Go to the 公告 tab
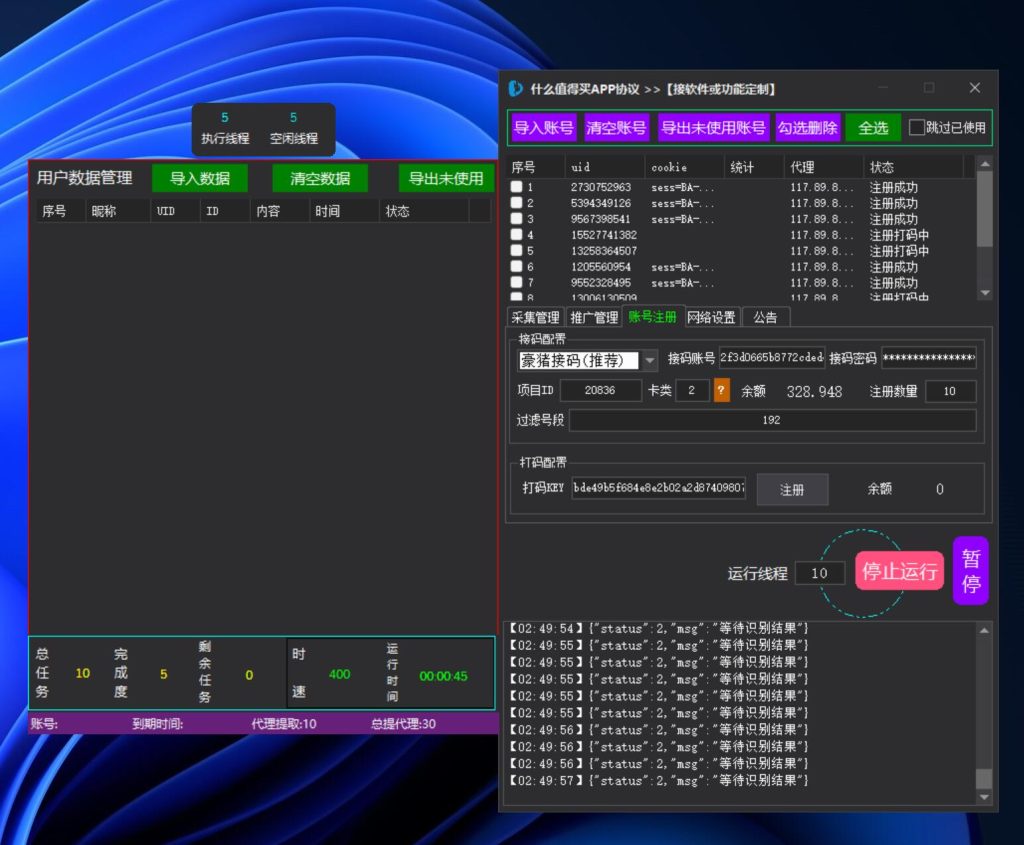 click(x=765, y=318)
